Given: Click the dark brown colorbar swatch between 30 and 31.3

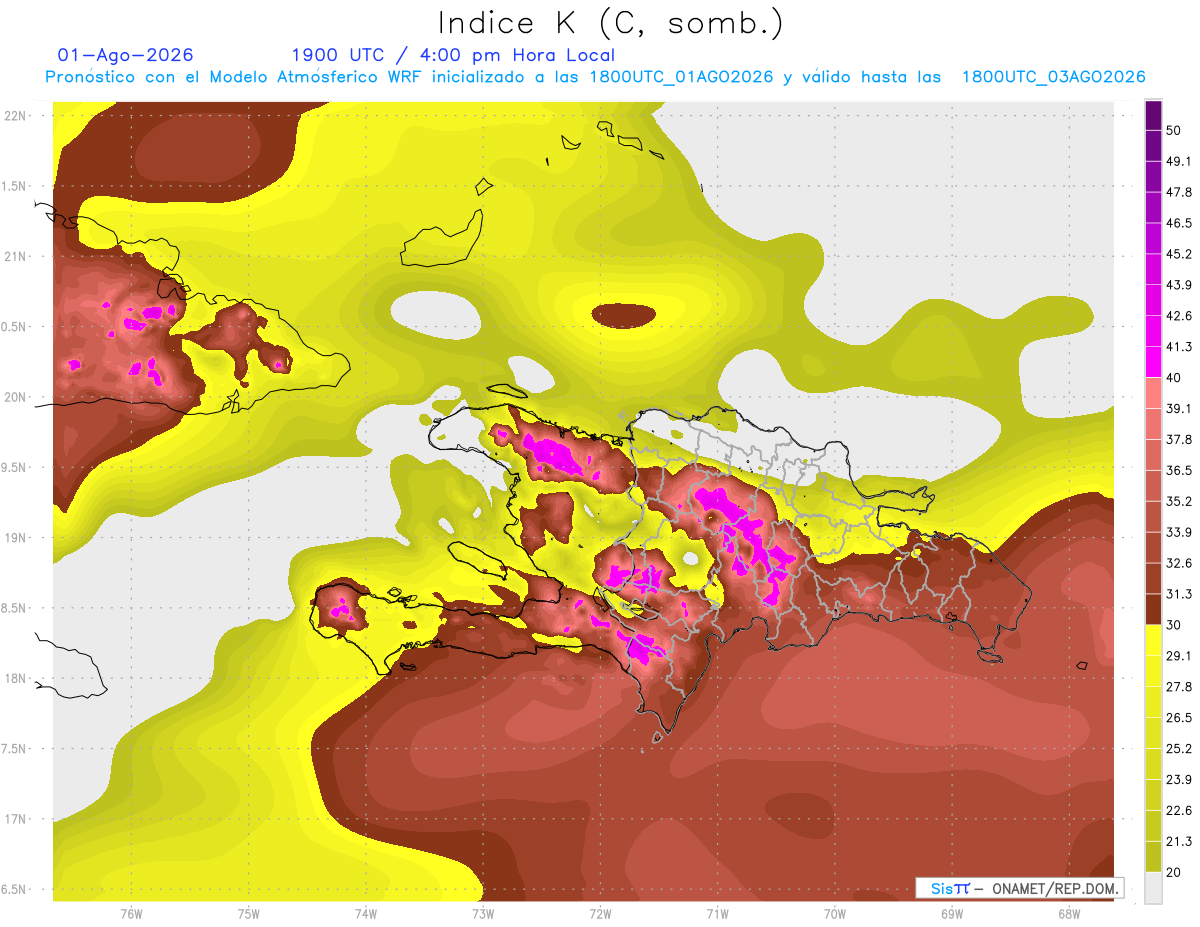Looking at the screenshot, I should (1153, 609).
